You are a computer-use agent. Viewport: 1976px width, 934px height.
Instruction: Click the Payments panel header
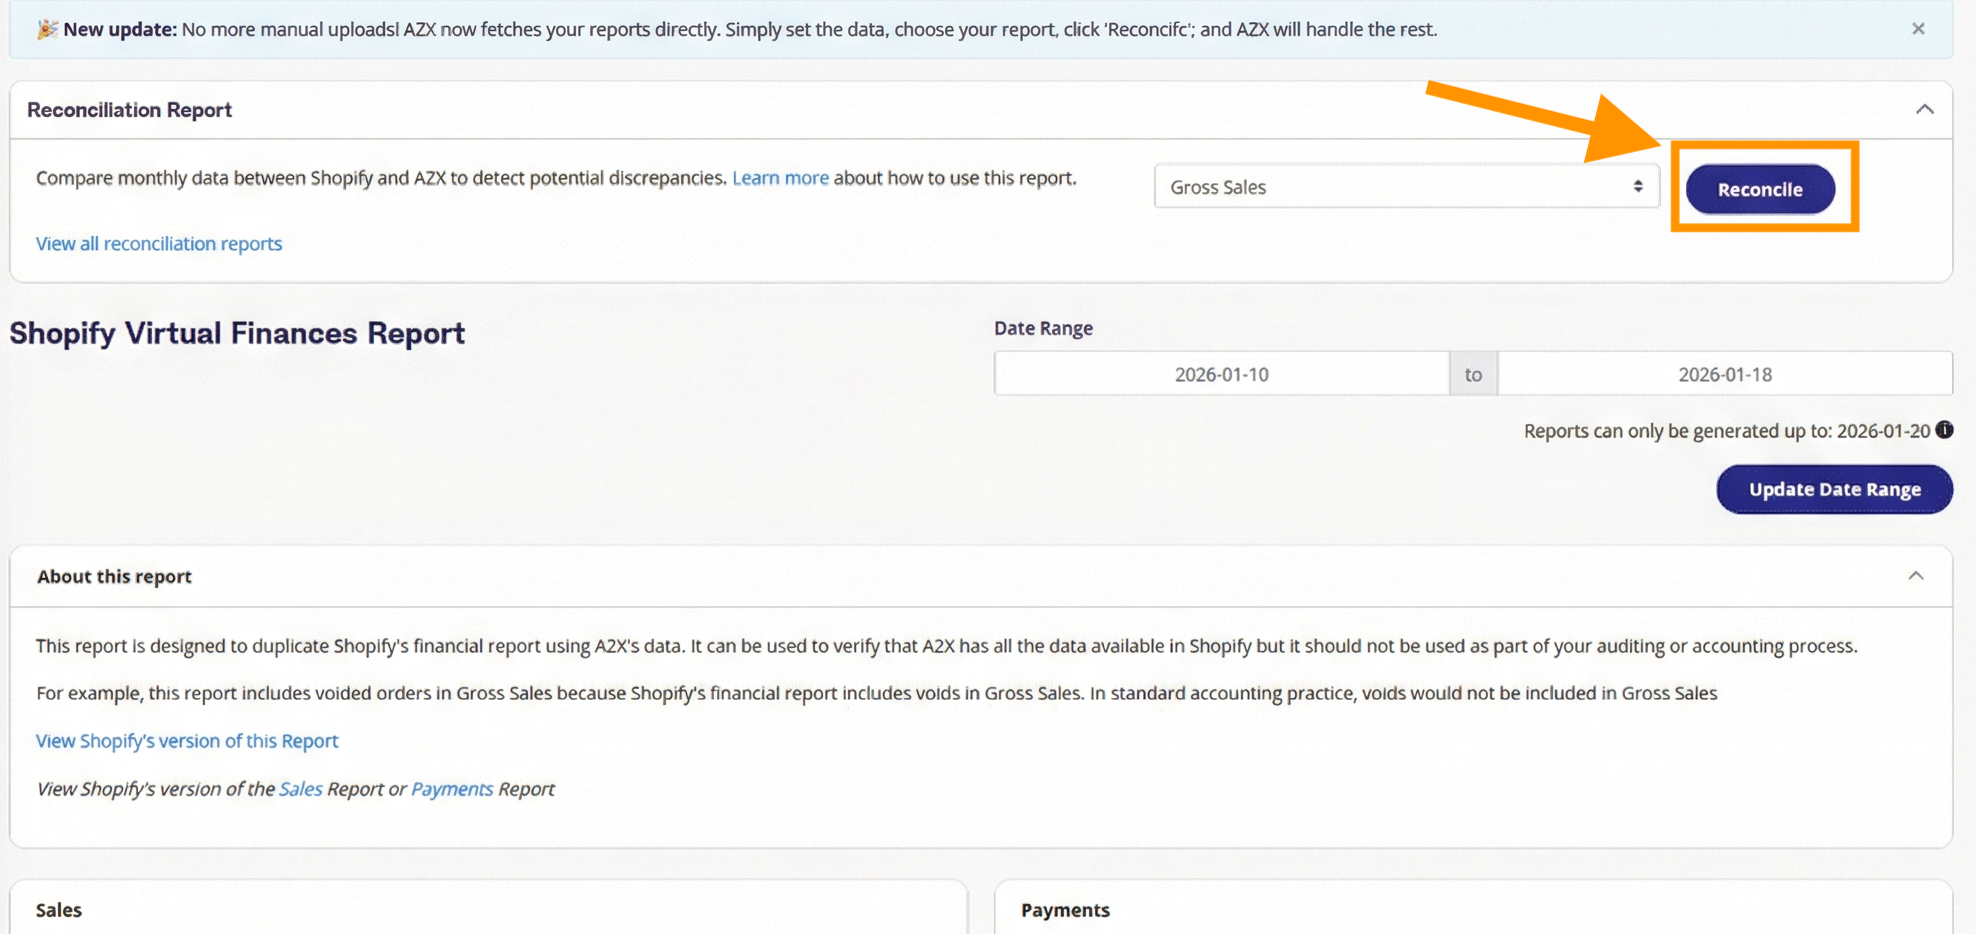pos(1065,909)
